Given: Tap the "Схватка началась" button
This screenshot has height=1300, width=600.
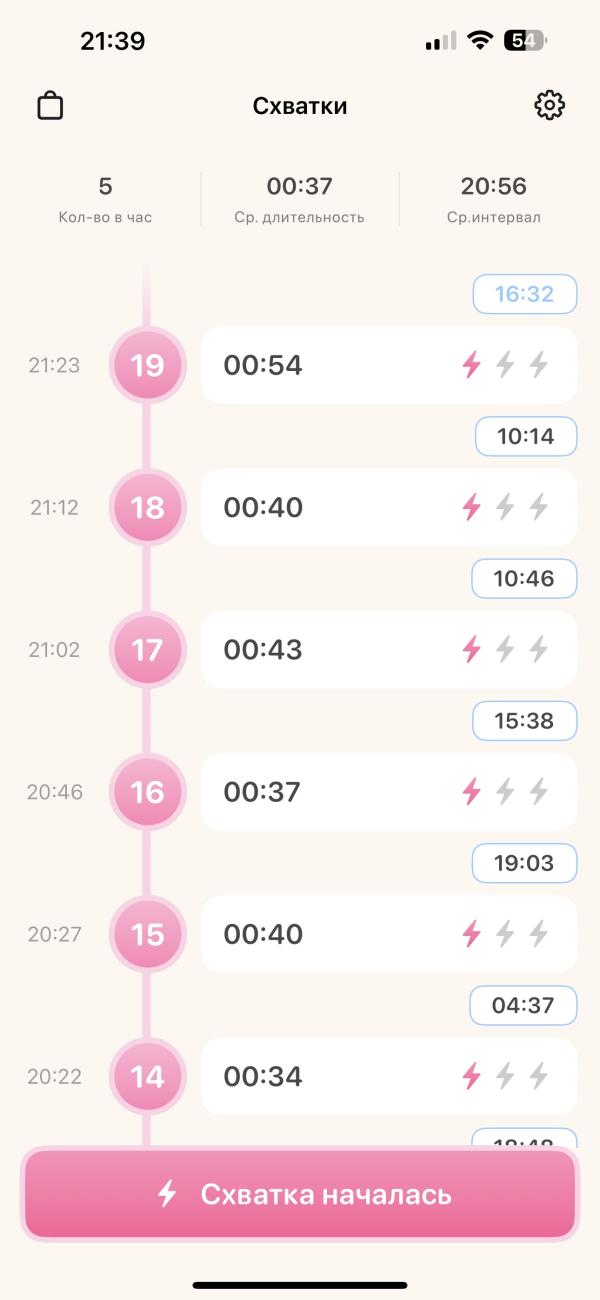Looking at the screenshot, I should click(x=300, y=1194).
